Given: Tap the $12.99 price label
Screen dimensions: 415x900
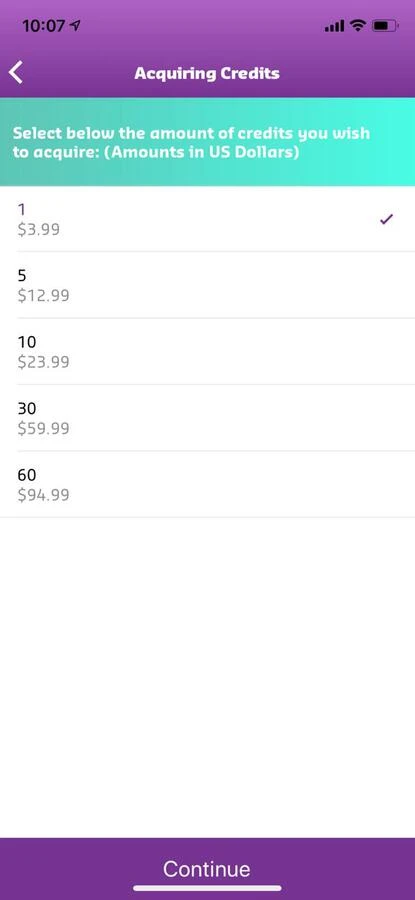Looking at the screenshot, I should (44, 296).
